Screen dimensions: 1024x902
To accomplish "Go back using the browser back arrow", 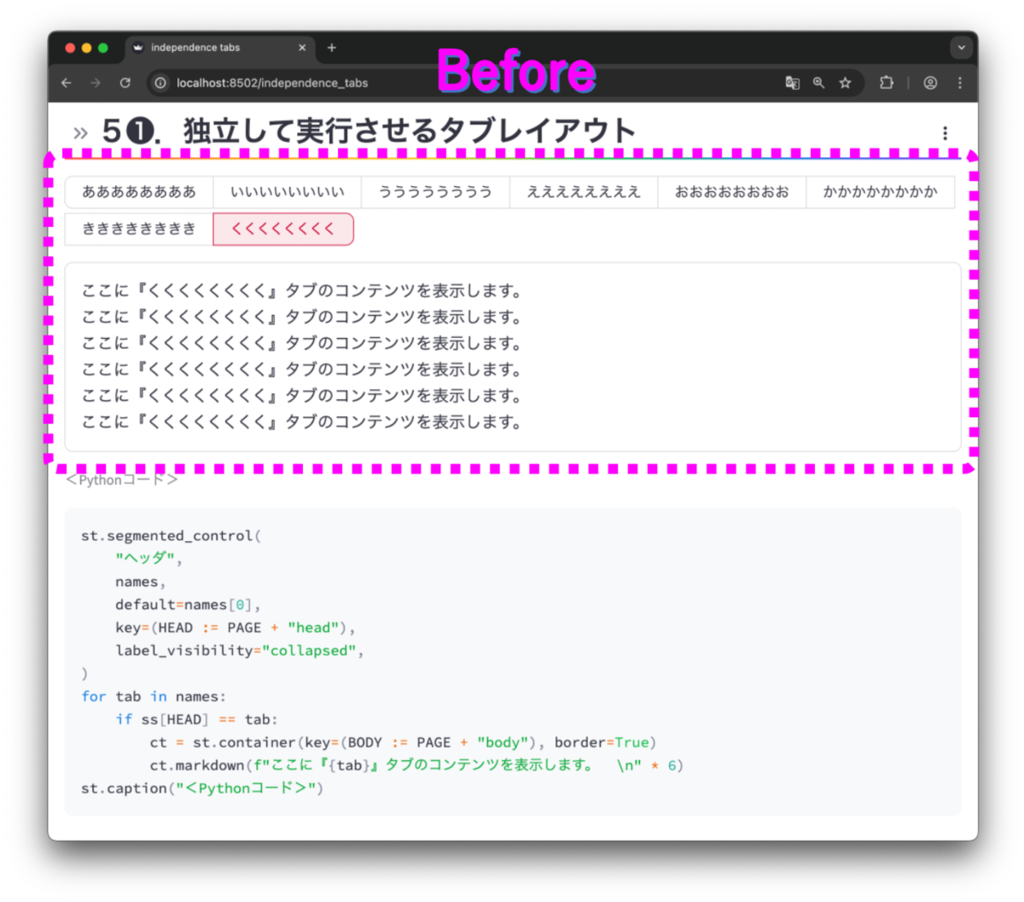I will [x=66, y=83].
